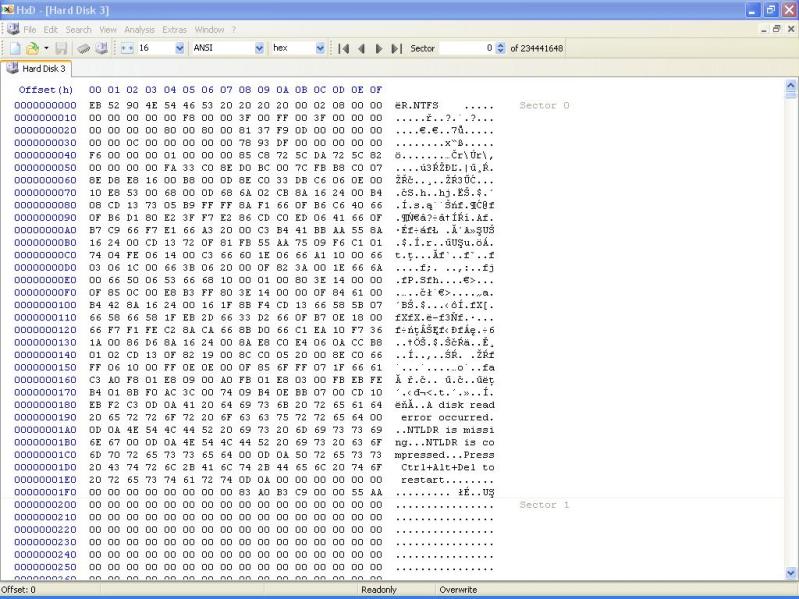
Task: Open the Search menu
Action: pos(78,30)
